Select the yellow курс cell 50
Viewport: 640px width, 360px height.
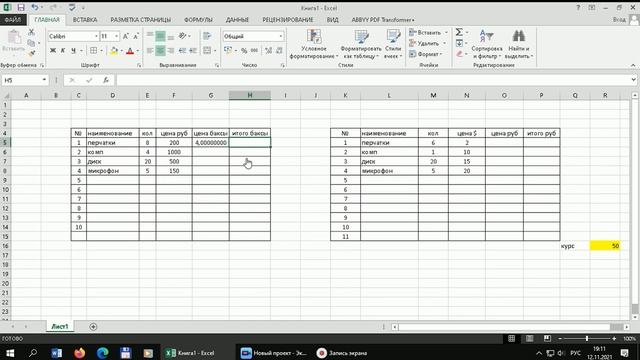click(605, 246)
